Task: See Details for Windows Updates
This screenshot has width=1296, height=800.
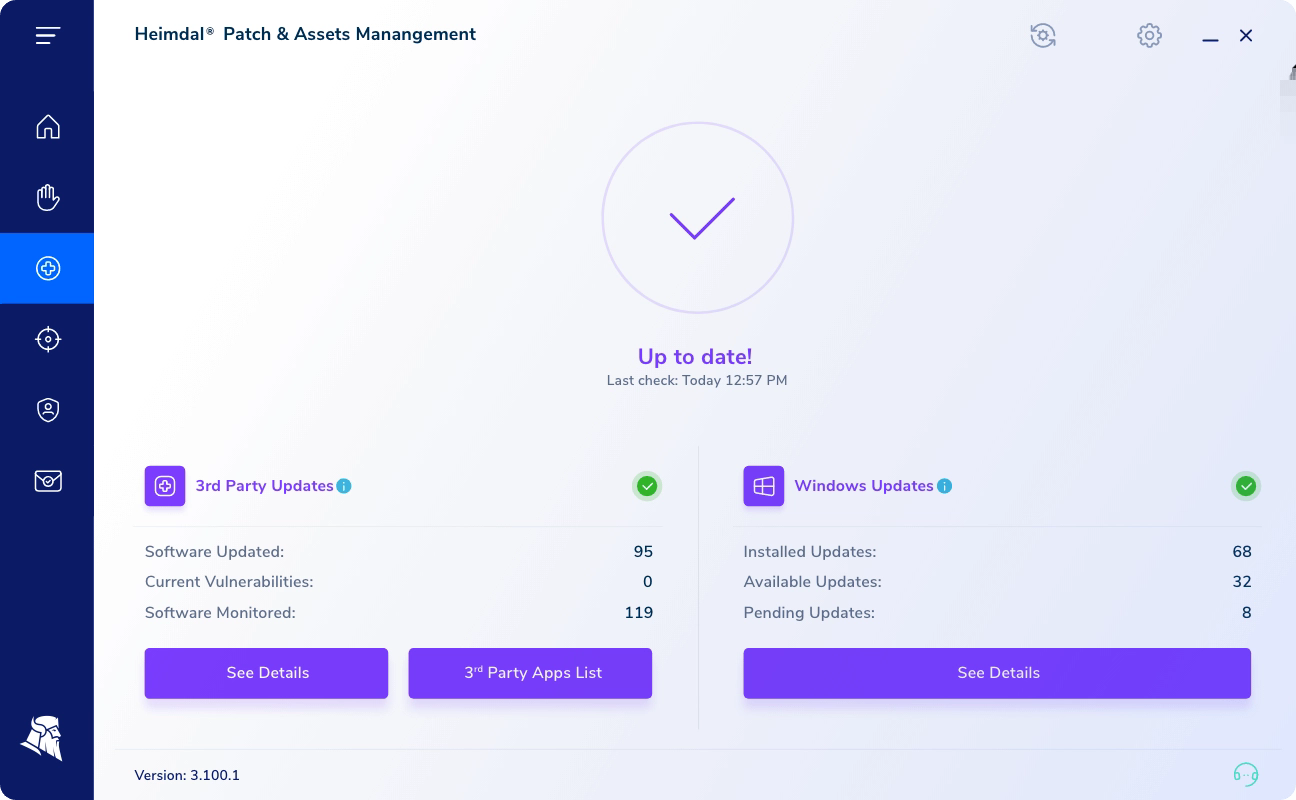Action: (997, 673)
